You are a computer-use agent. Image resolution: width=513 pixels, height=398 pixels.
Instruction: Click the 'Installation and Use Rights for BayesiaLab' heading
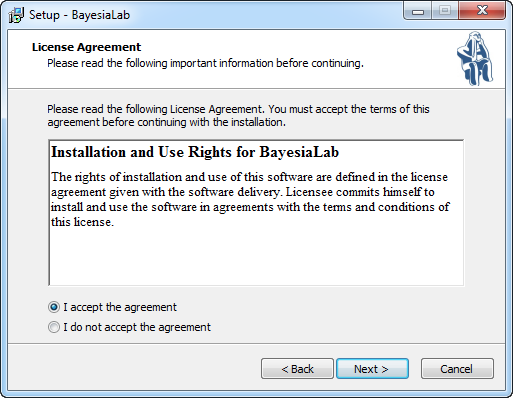195,152
